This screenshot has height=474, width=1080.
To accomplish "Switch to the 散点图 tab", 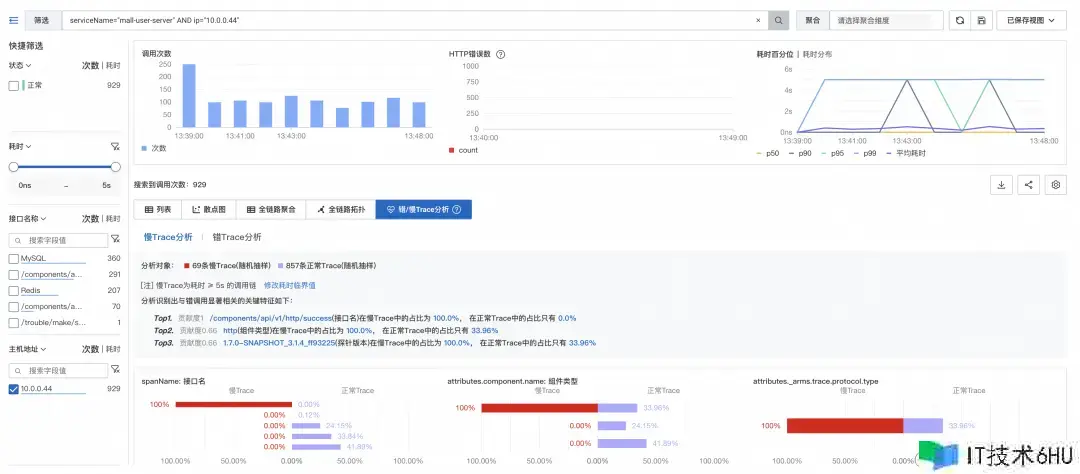I will [x=208, y=210].
